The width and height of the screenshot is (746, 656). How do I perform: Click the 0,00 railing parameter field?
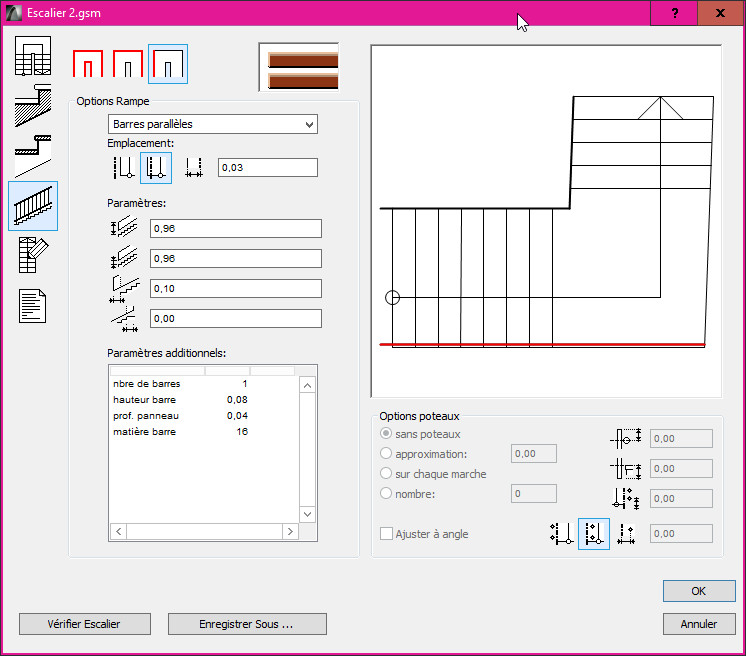[236, 318]
